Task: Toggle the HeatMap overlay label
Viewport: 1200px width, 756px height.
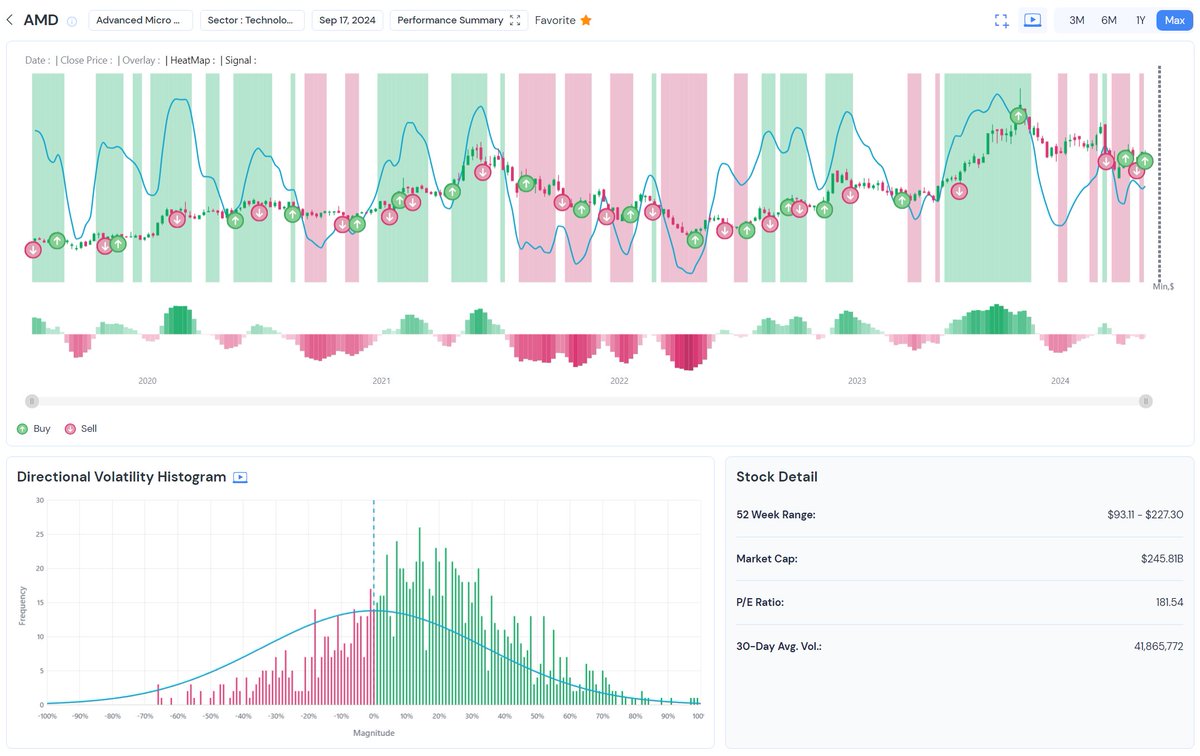Action: point(190,60)
